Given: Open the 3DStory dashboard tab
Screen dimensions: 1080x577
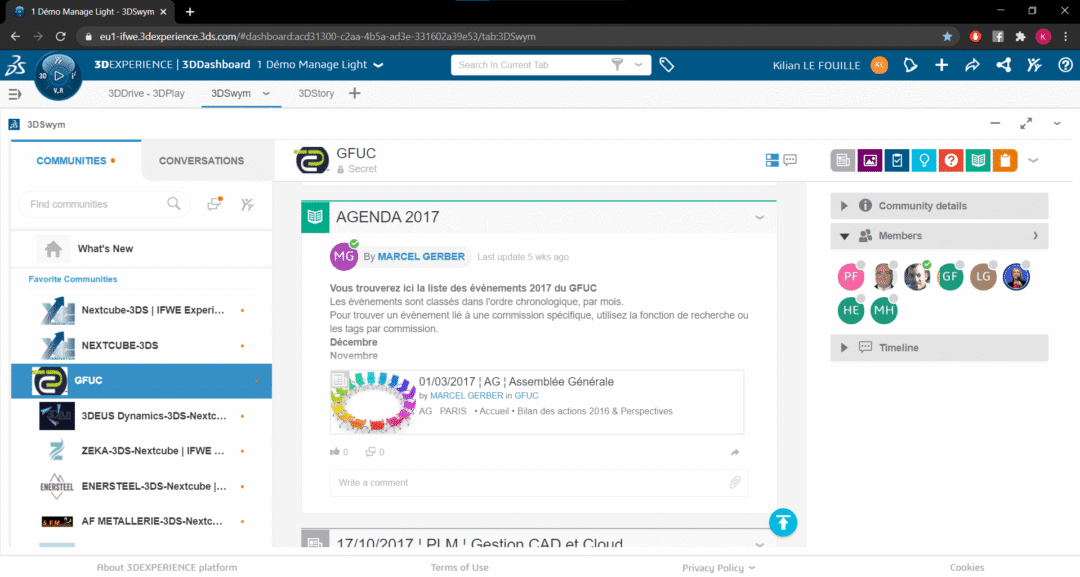Looking at the screenshot, I should pos(316,94).
